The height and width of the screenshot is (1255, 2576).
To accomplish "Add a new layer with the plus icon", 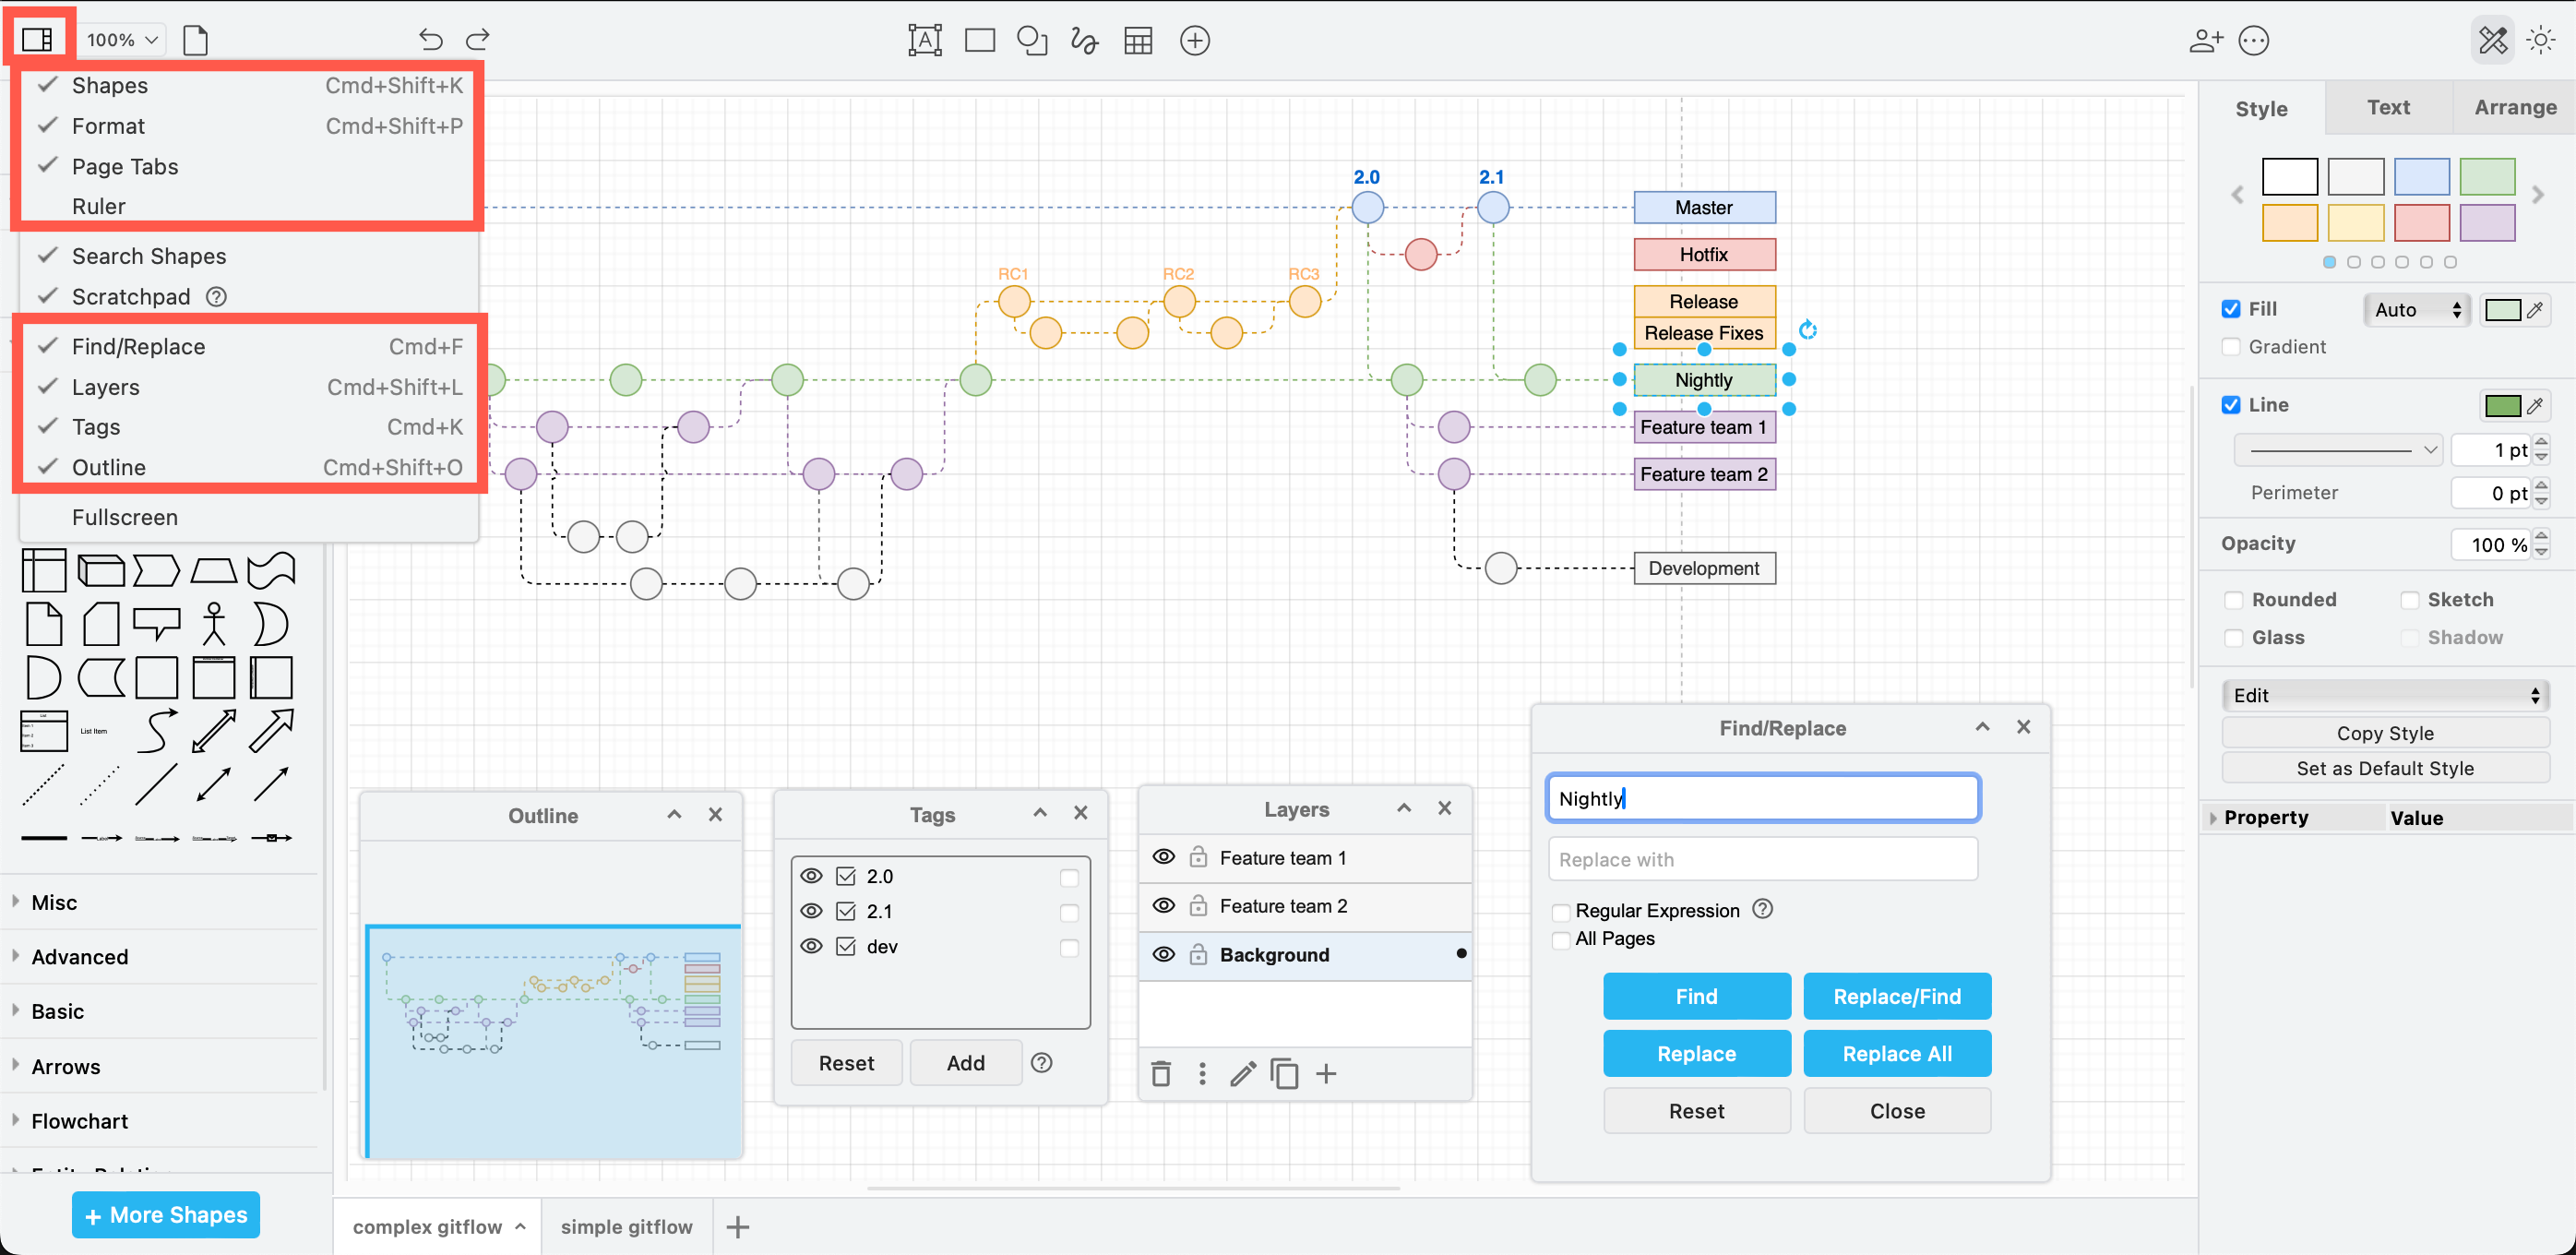I will coord(1326,1073).
